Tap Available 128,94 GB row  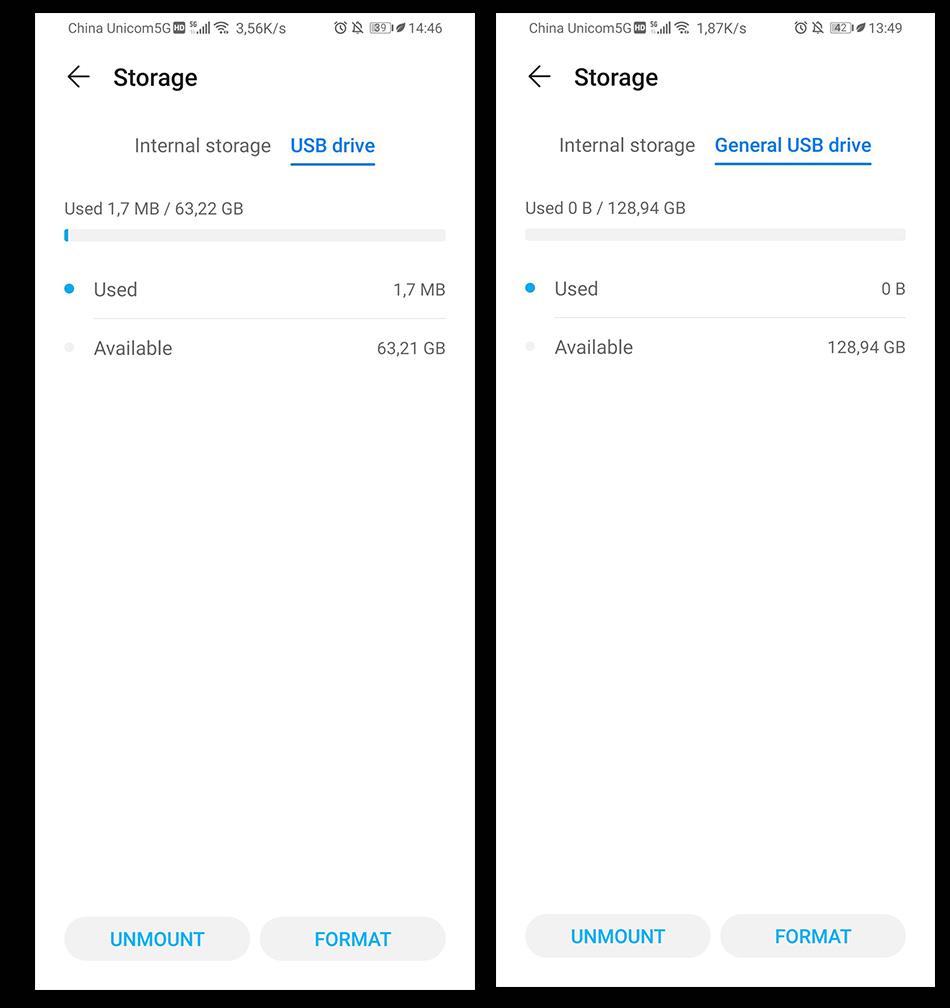715,348
